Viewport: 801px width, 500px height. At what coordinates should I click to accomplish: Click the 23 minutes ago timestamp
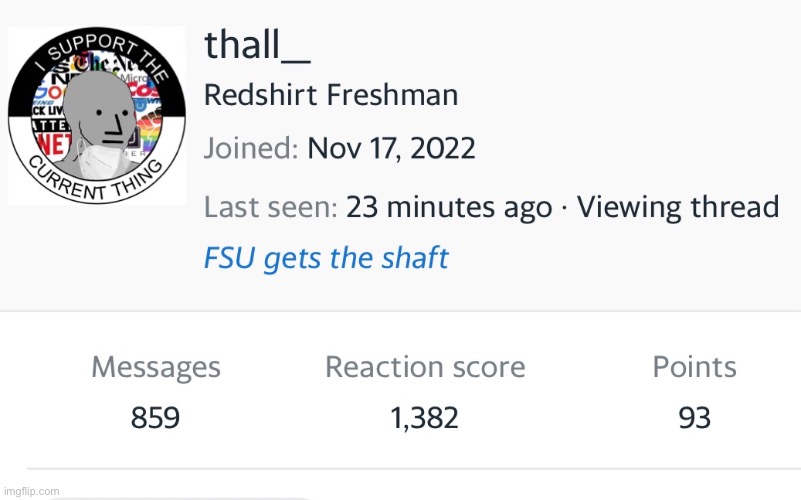tap(449, 207)
